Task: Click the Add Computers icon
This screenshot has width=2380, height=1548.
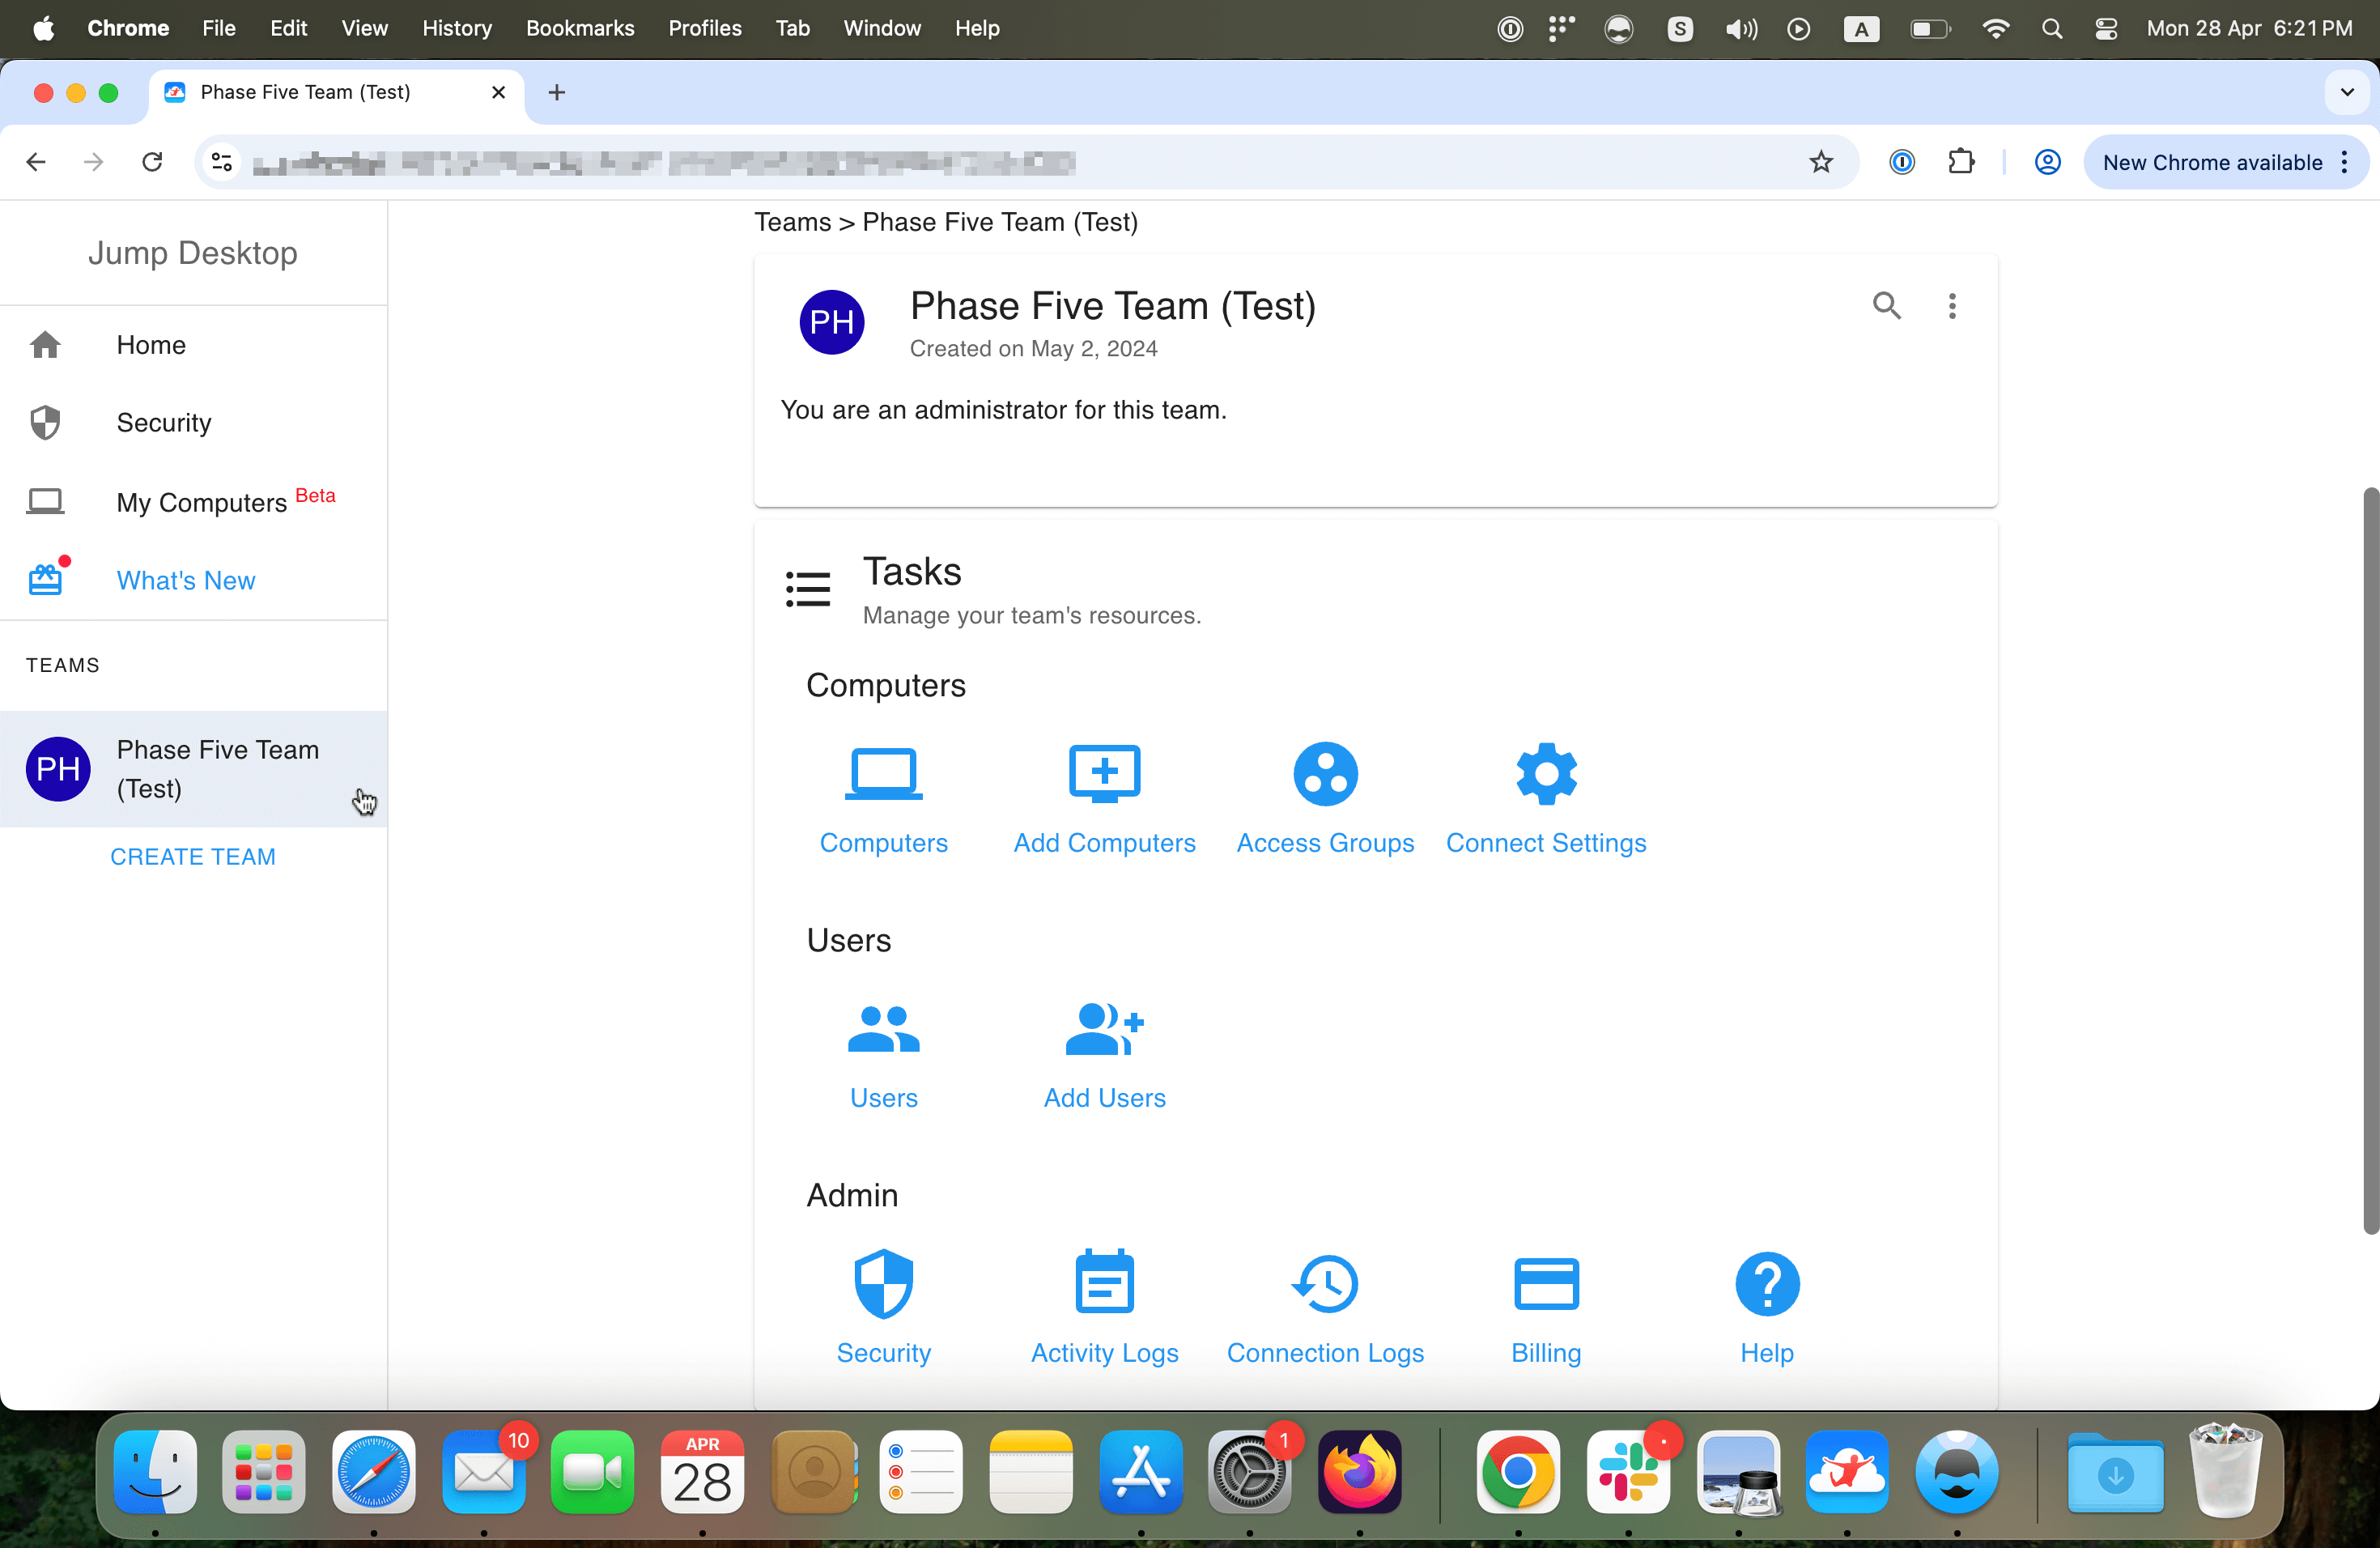Action: [1104, 774]
